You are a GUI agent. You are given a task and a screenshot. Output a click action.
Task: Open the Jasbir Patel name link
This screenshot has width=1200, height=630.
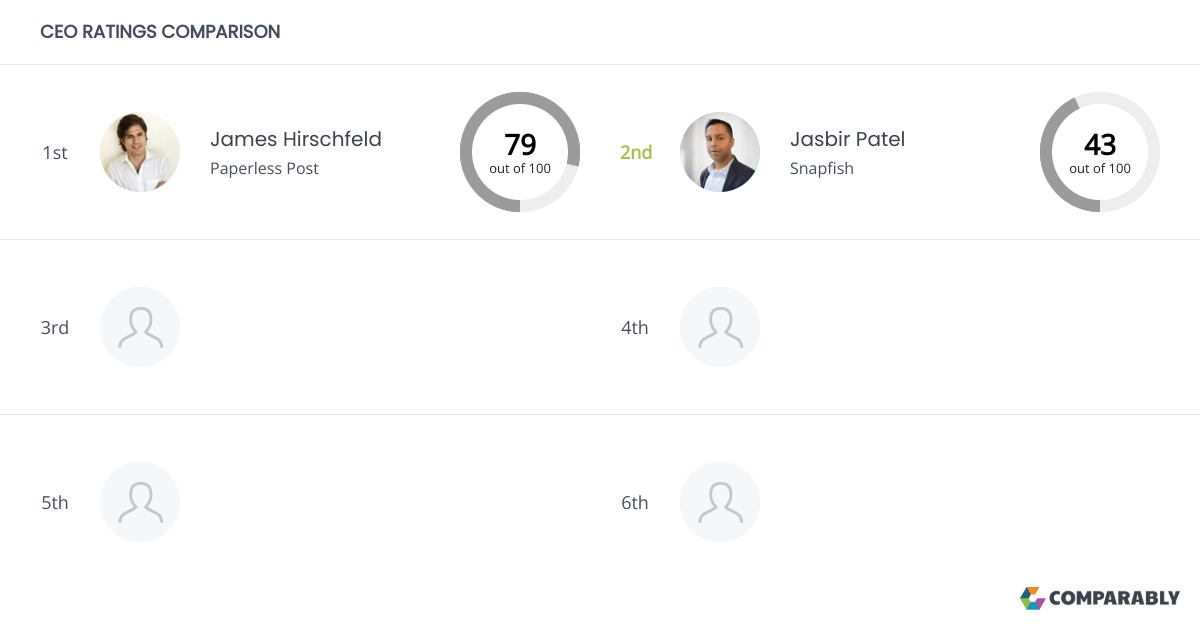(x=847, y=139)
